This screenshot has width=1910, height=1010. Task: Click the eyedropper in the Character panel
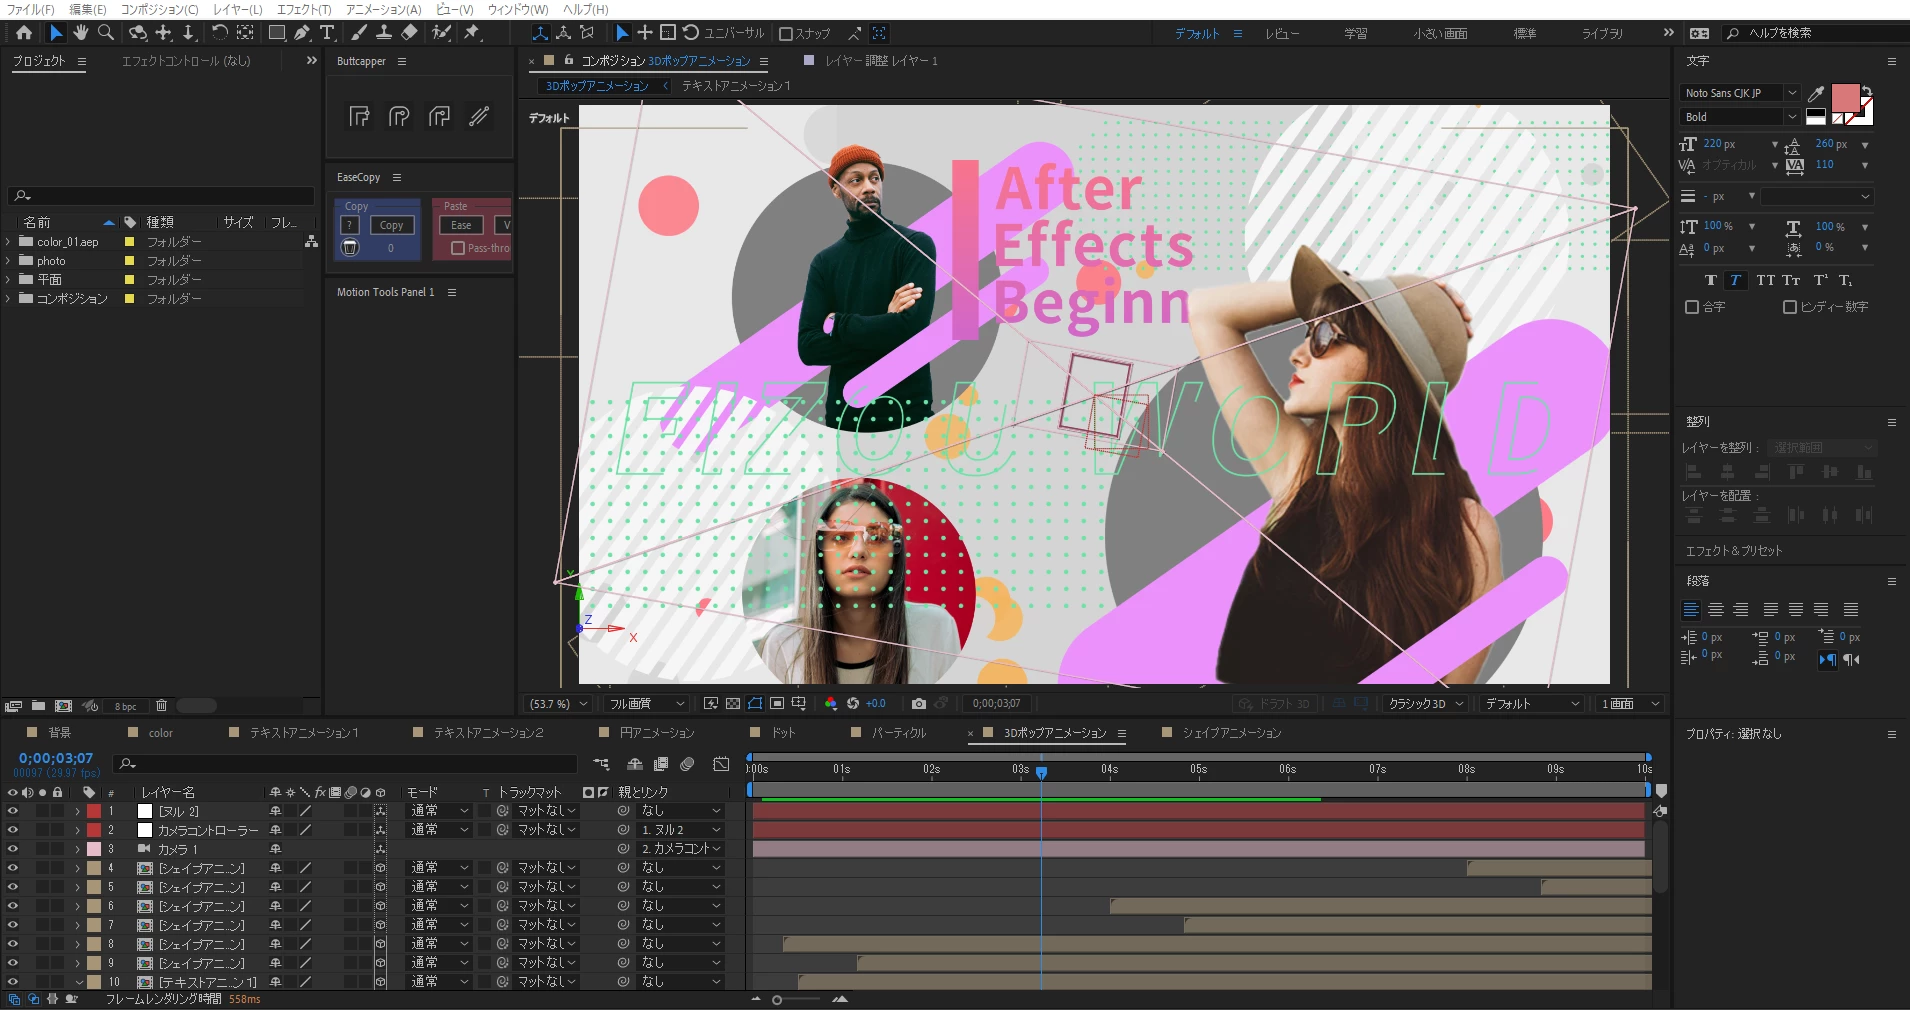click(1816, 94)
